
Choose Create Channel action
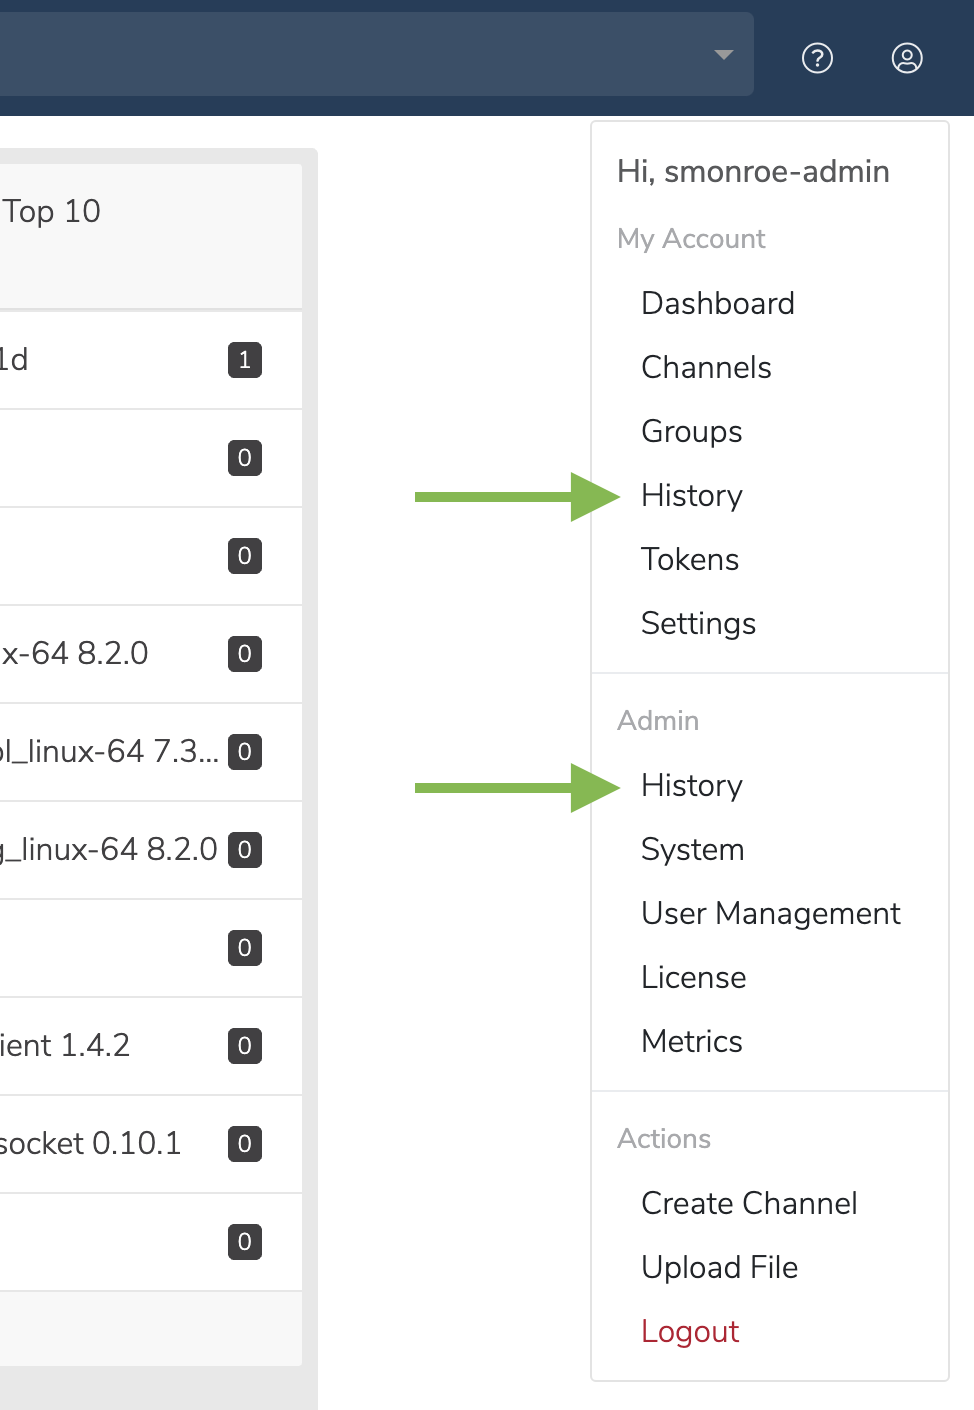749,1203
